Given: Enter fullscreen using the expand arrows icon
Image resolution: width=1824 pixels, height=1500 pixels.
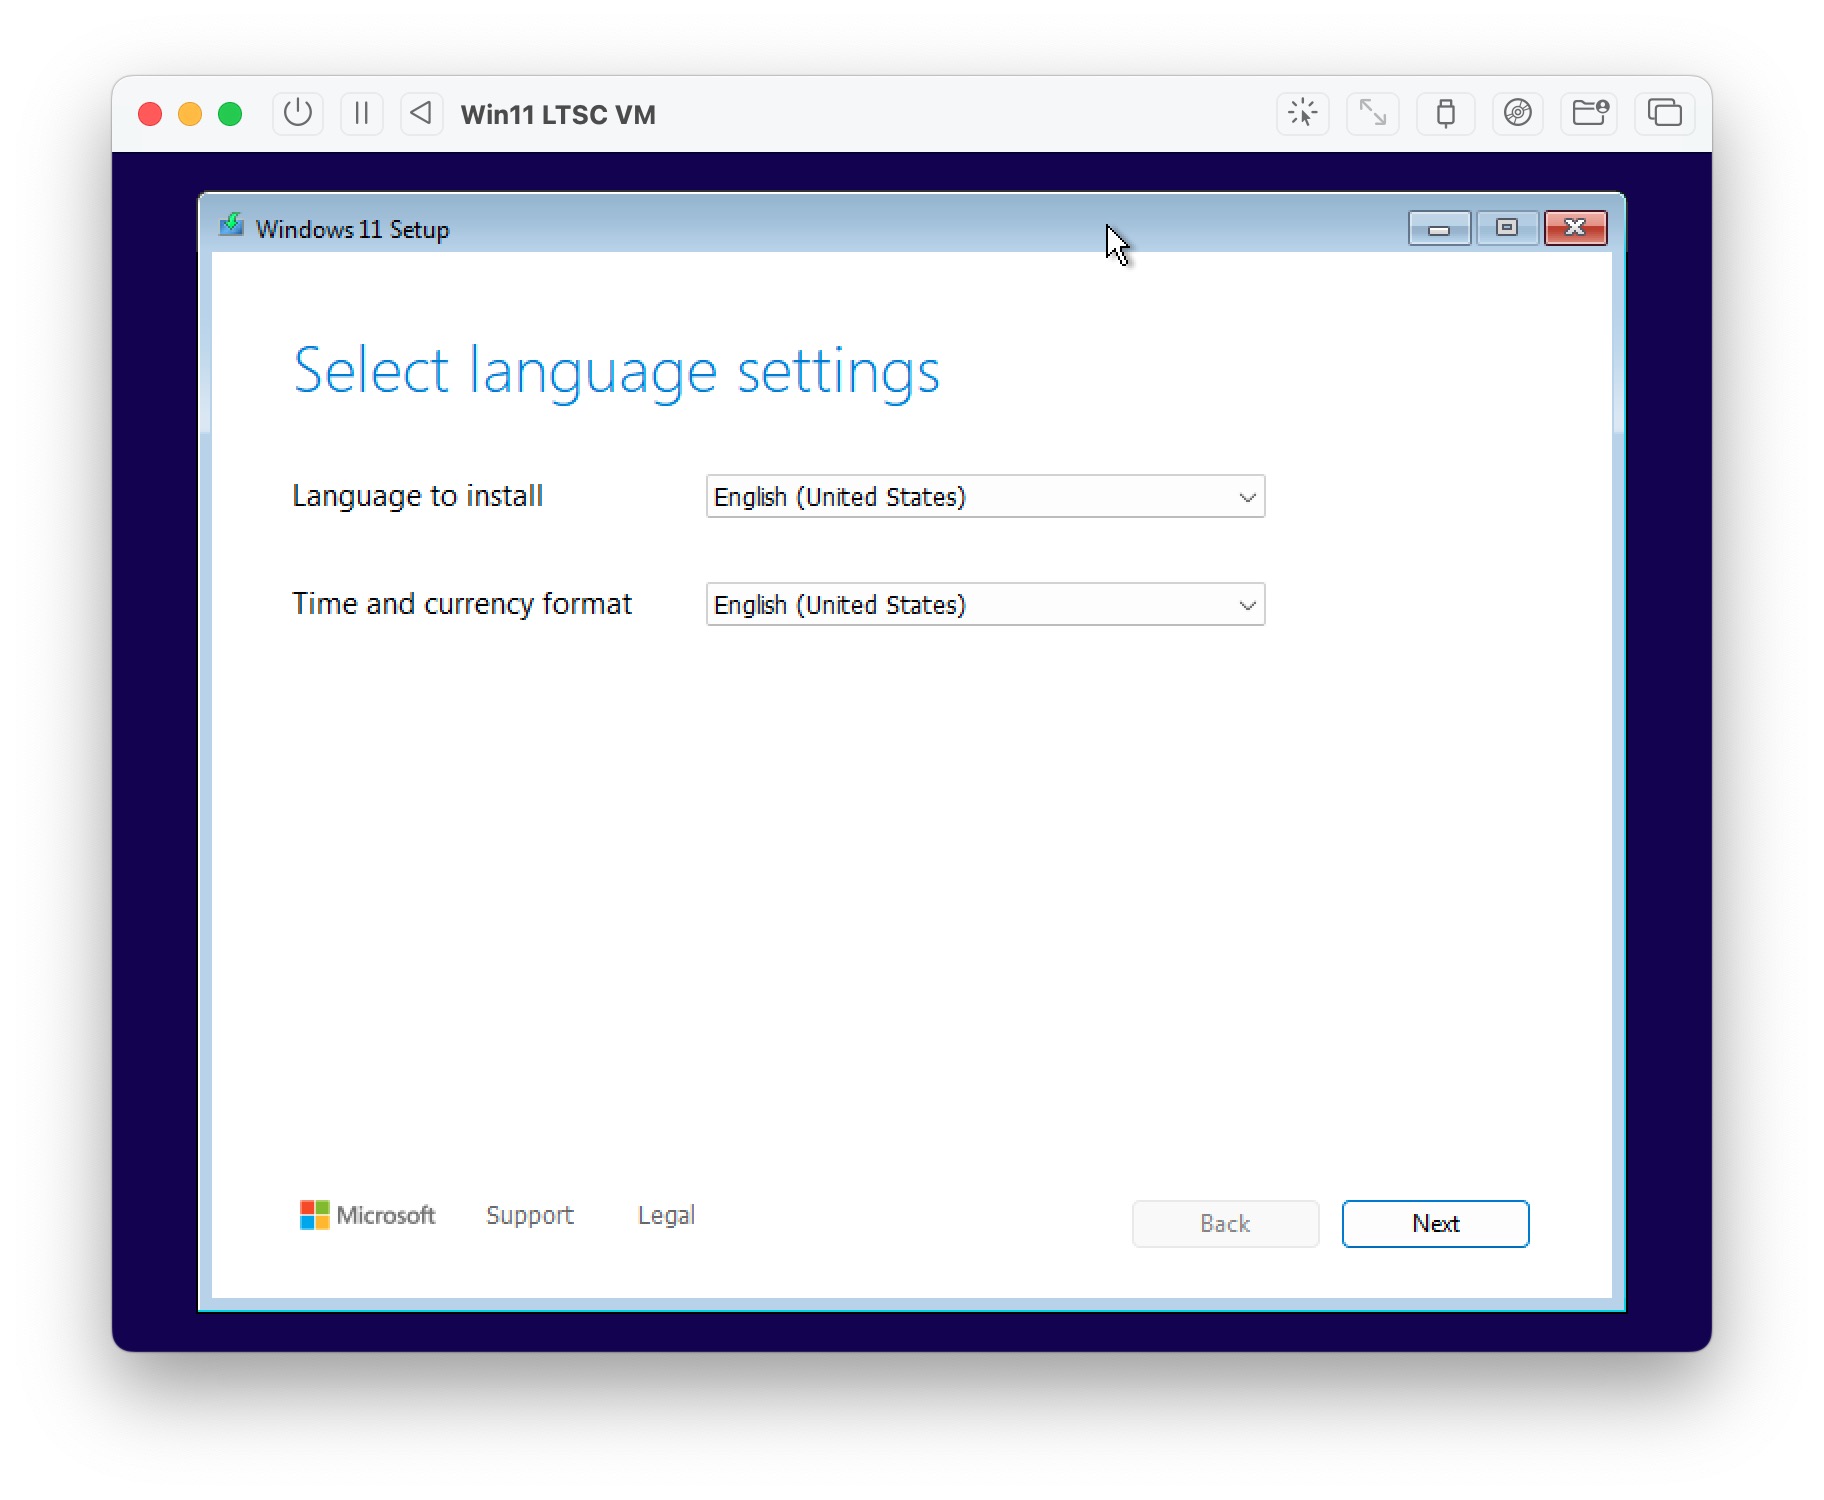Looking at the screenshot, I should (1372, 113).
